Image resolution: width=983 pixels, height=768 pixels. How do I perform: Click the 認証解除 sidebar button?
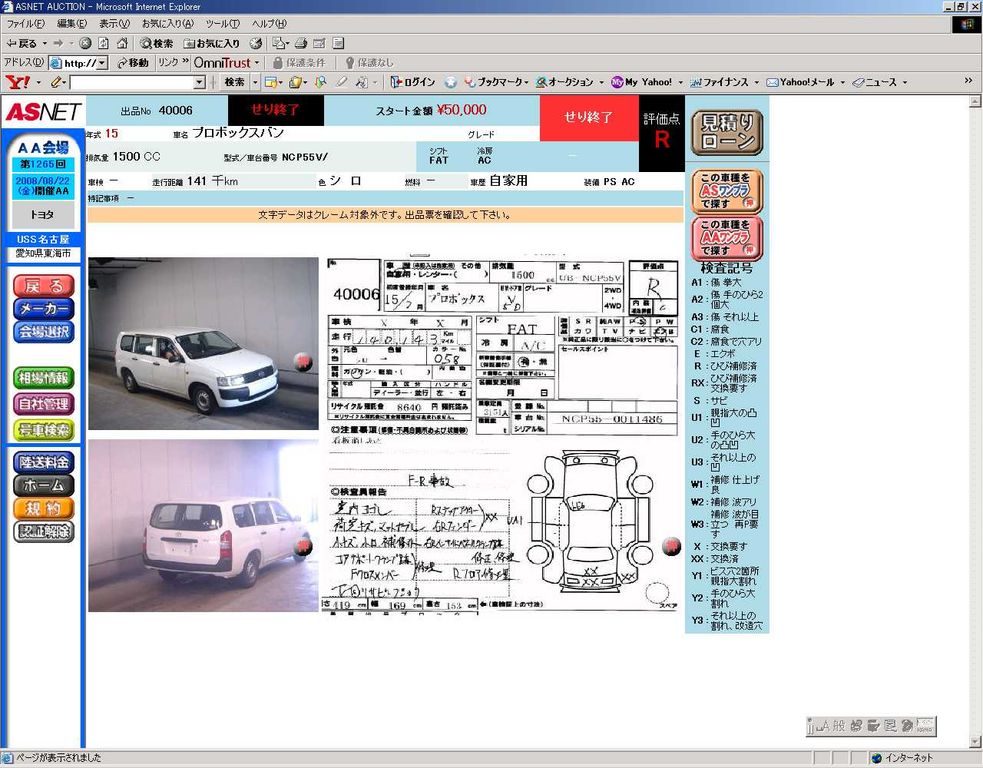pos(44,532)
